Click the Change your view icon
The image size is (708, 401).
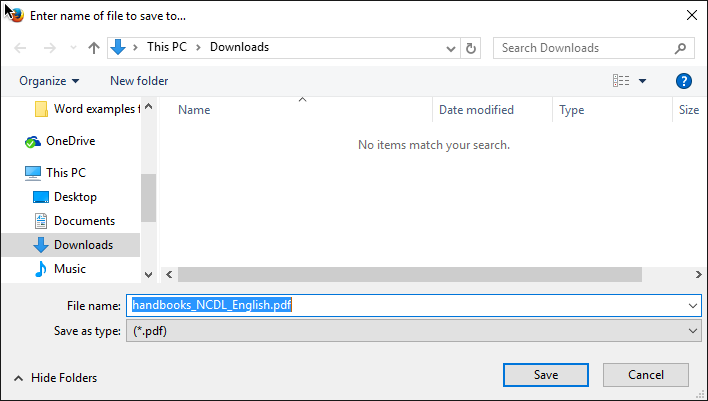(622, 81)
